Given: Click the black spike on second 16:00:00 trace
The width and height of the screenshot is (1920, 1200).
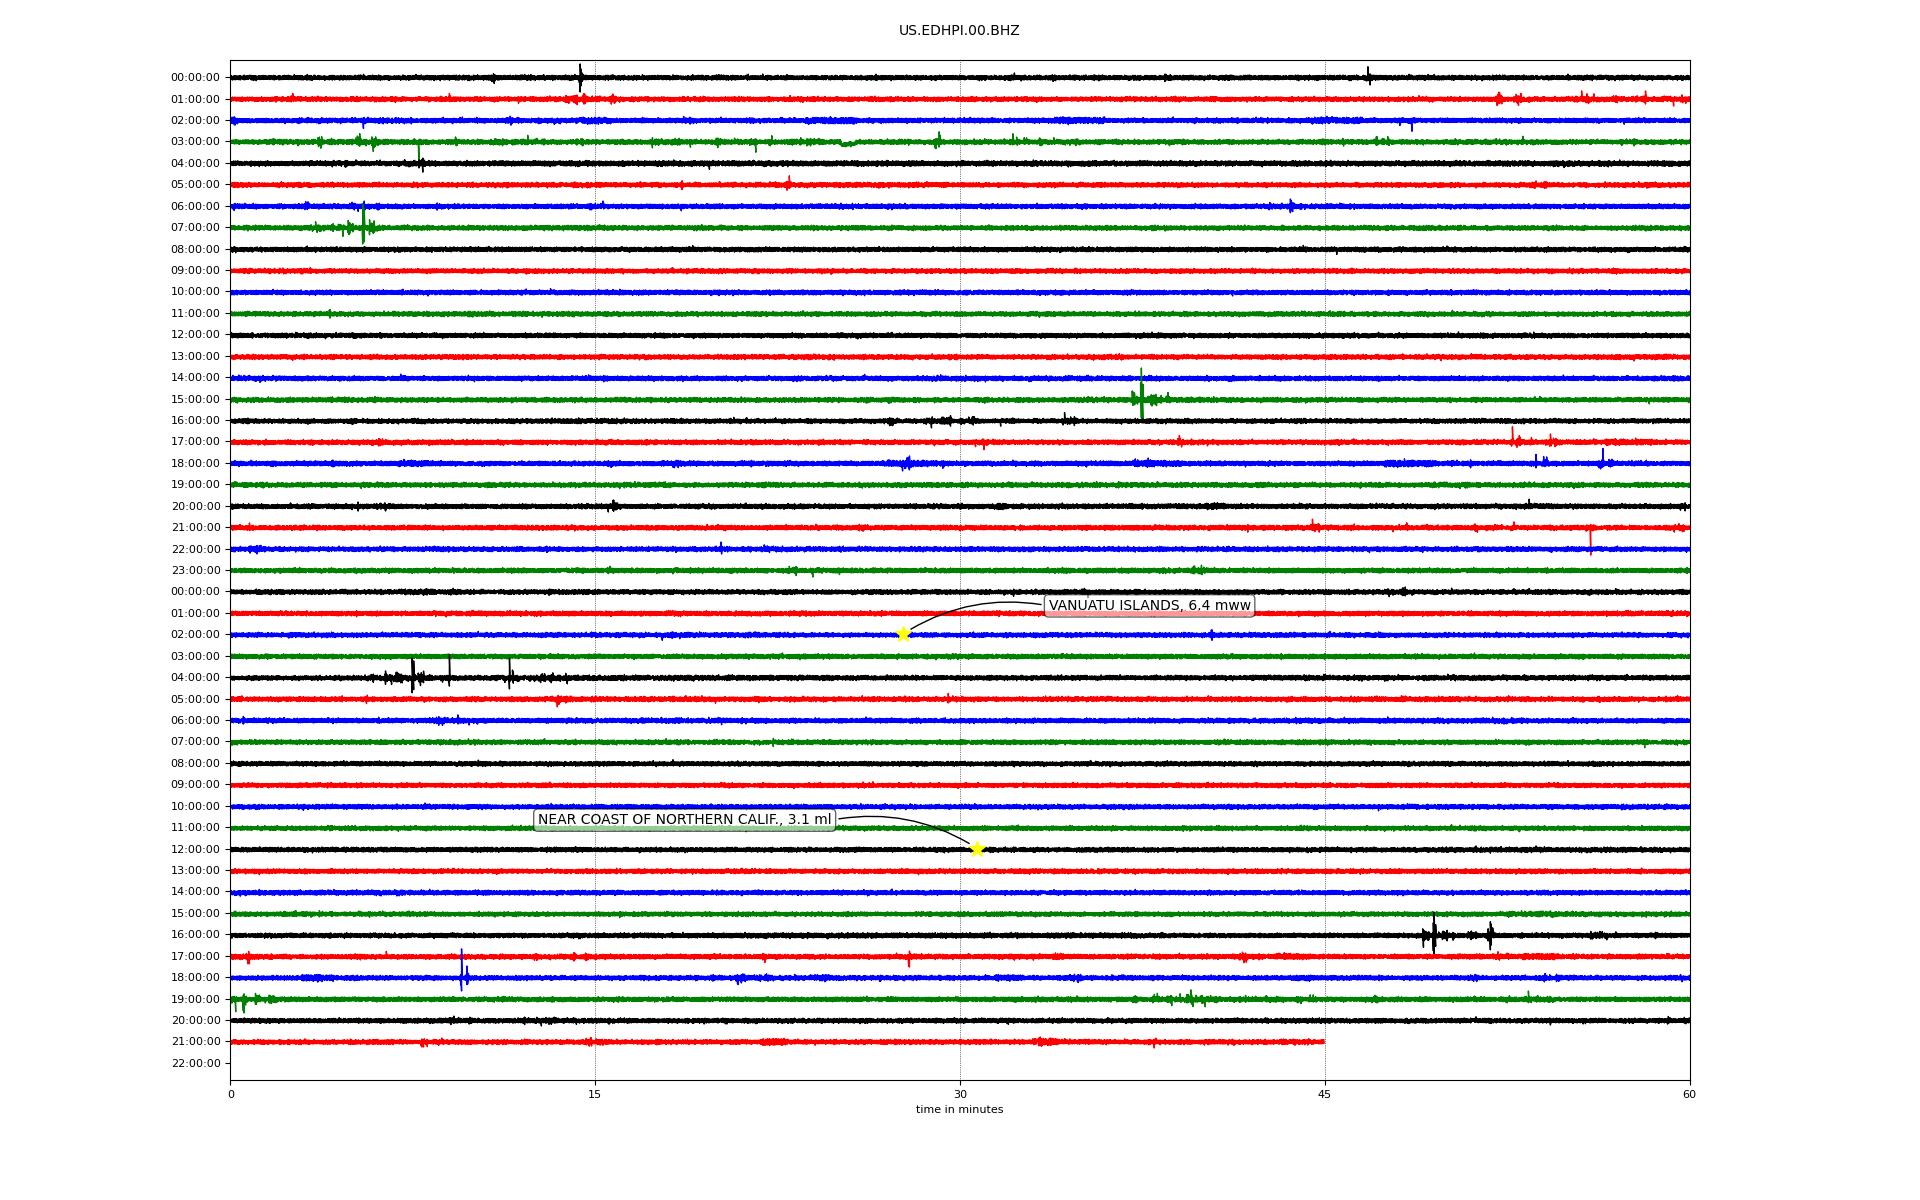Looking at the screenshot, I should coord(1433,934).
